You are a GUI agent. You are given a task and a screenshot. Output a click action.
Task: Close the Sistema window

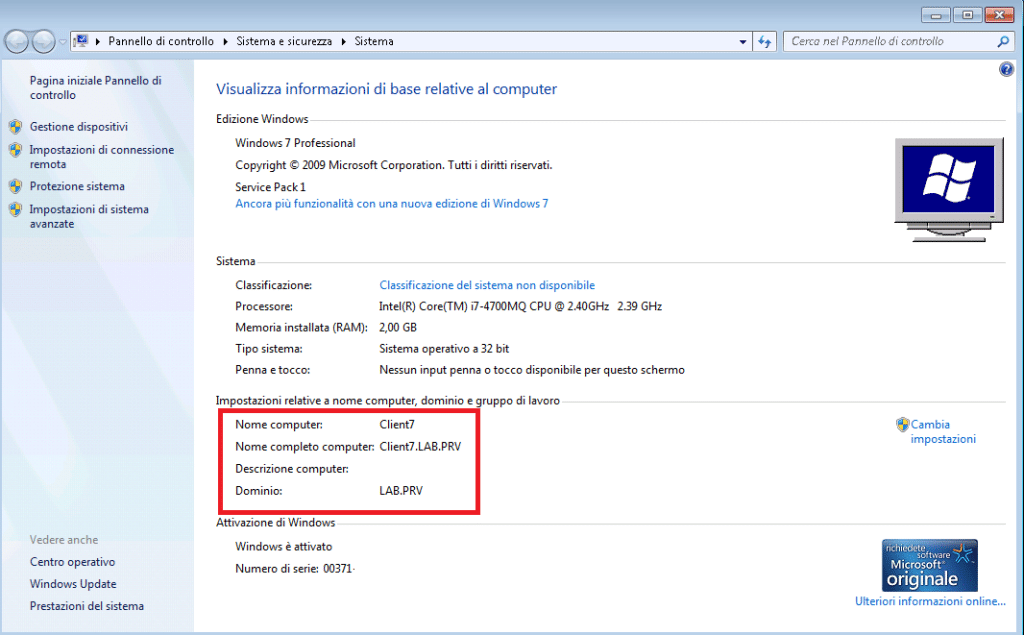[x=999, y=14]
